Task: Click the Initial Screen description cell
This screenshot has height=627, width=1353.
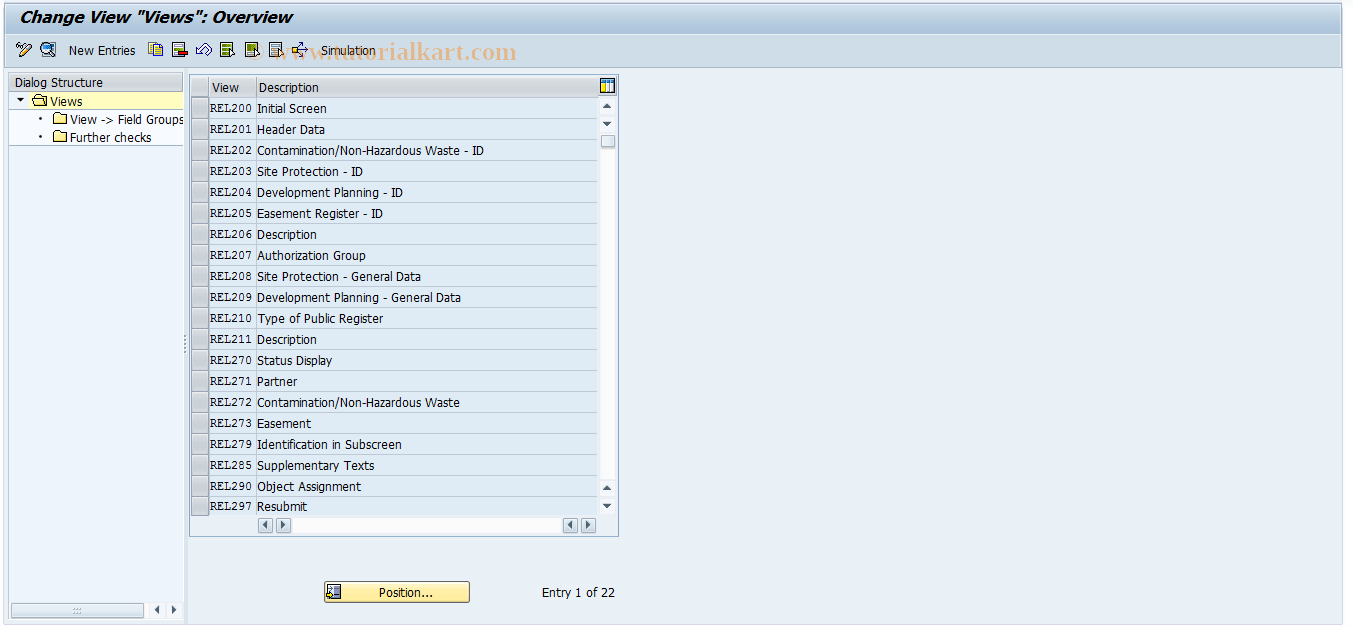Action: (x=427, y=108)
